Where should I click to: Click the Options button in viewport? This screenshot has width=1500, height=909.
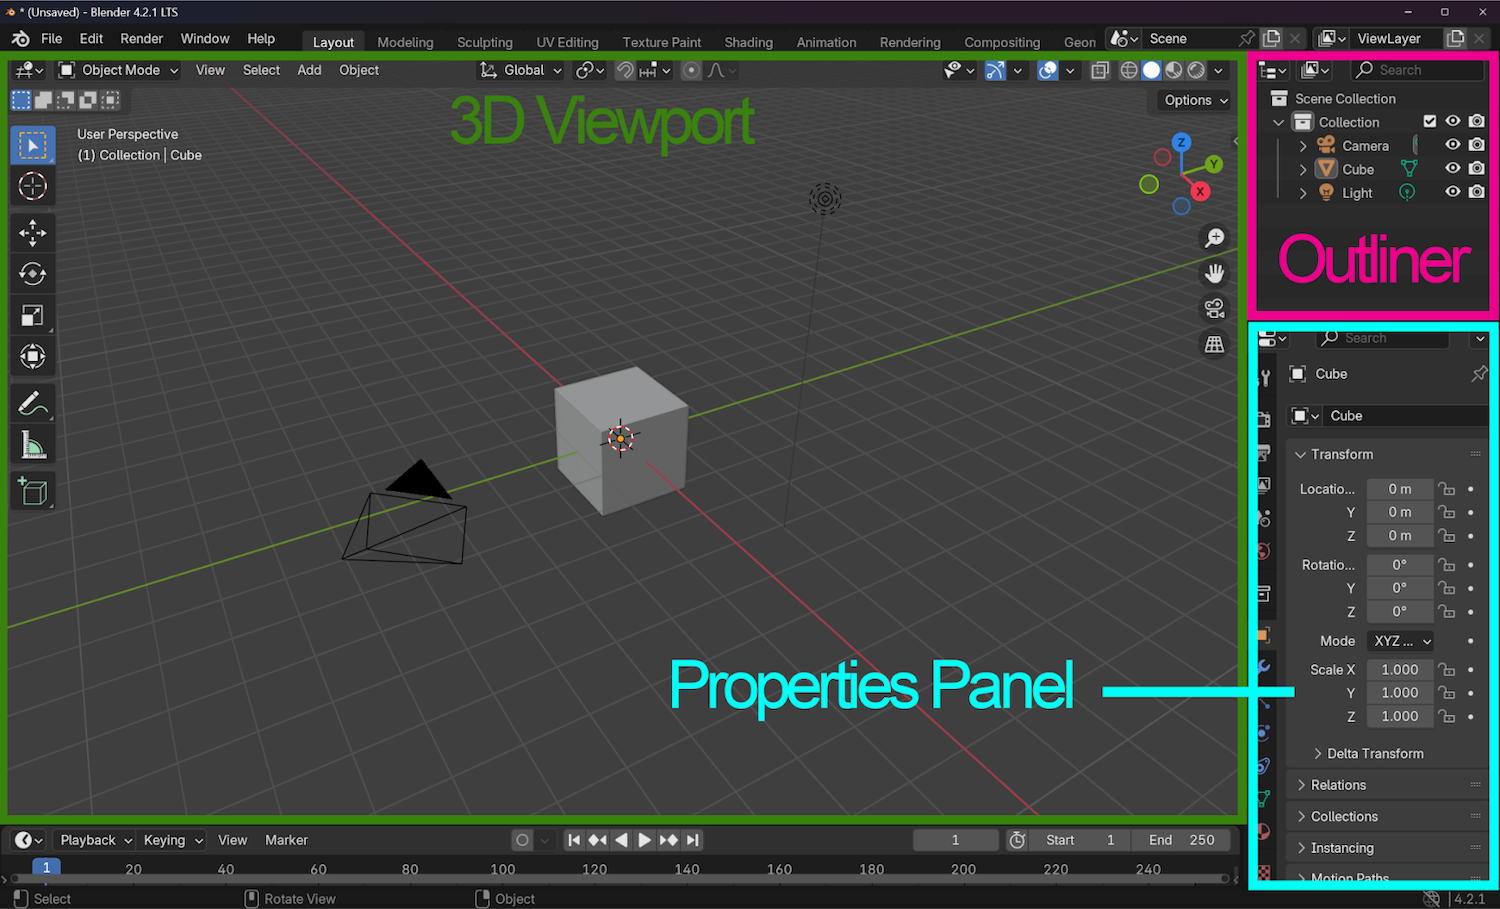1196,100
